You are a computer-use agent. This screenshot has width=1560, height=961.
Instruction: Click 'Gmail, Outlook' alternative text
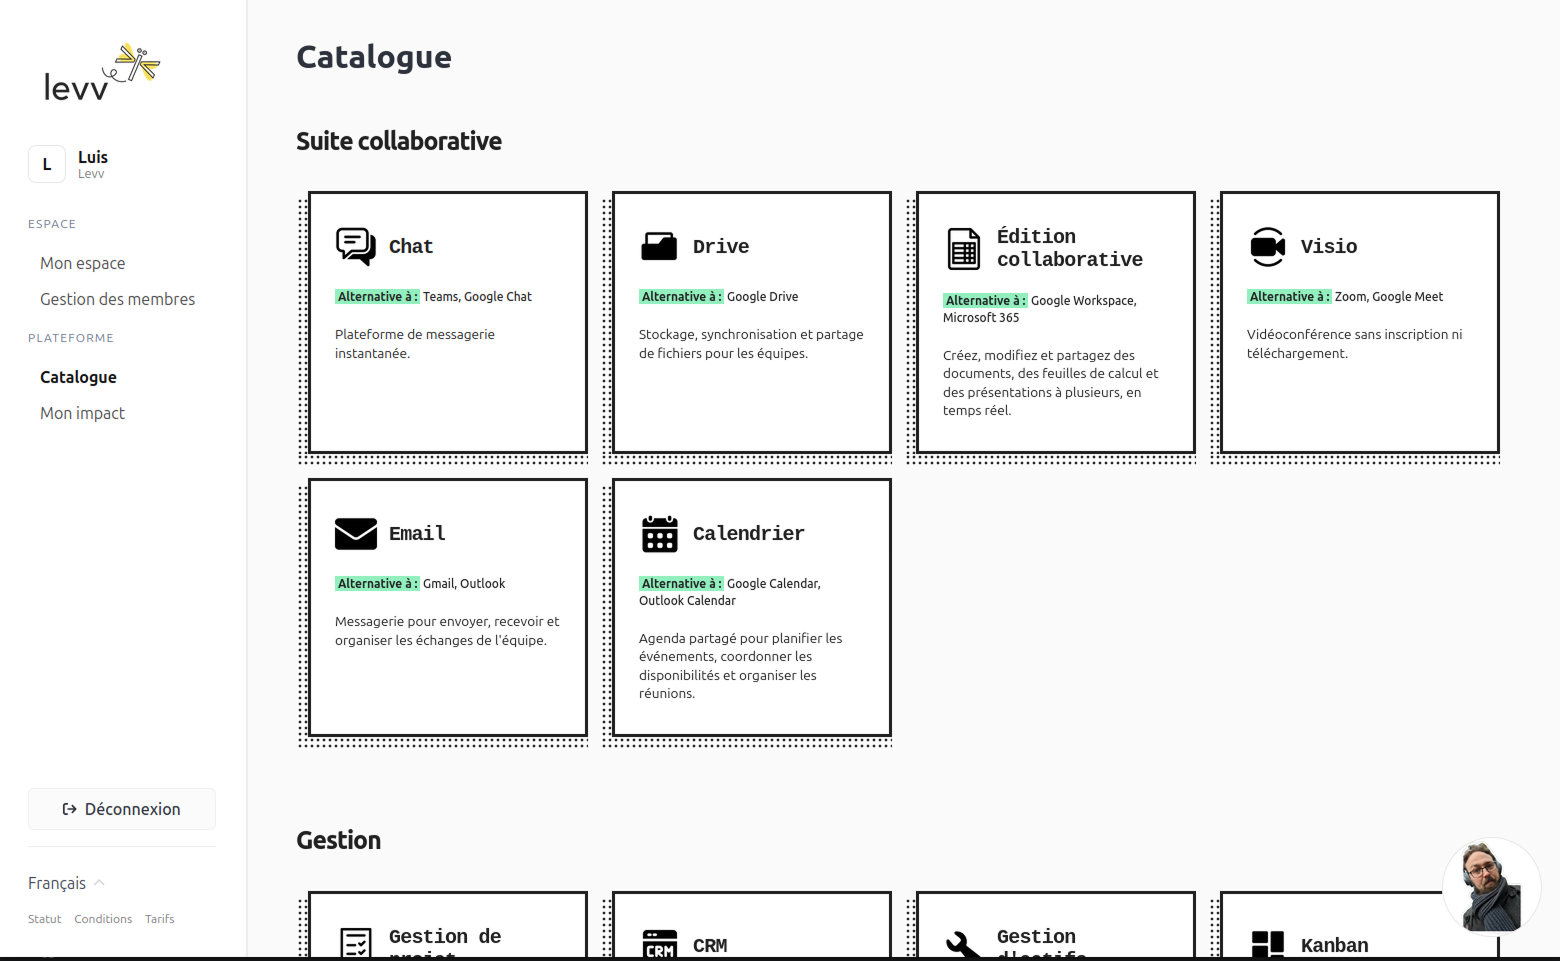[464, 584]
